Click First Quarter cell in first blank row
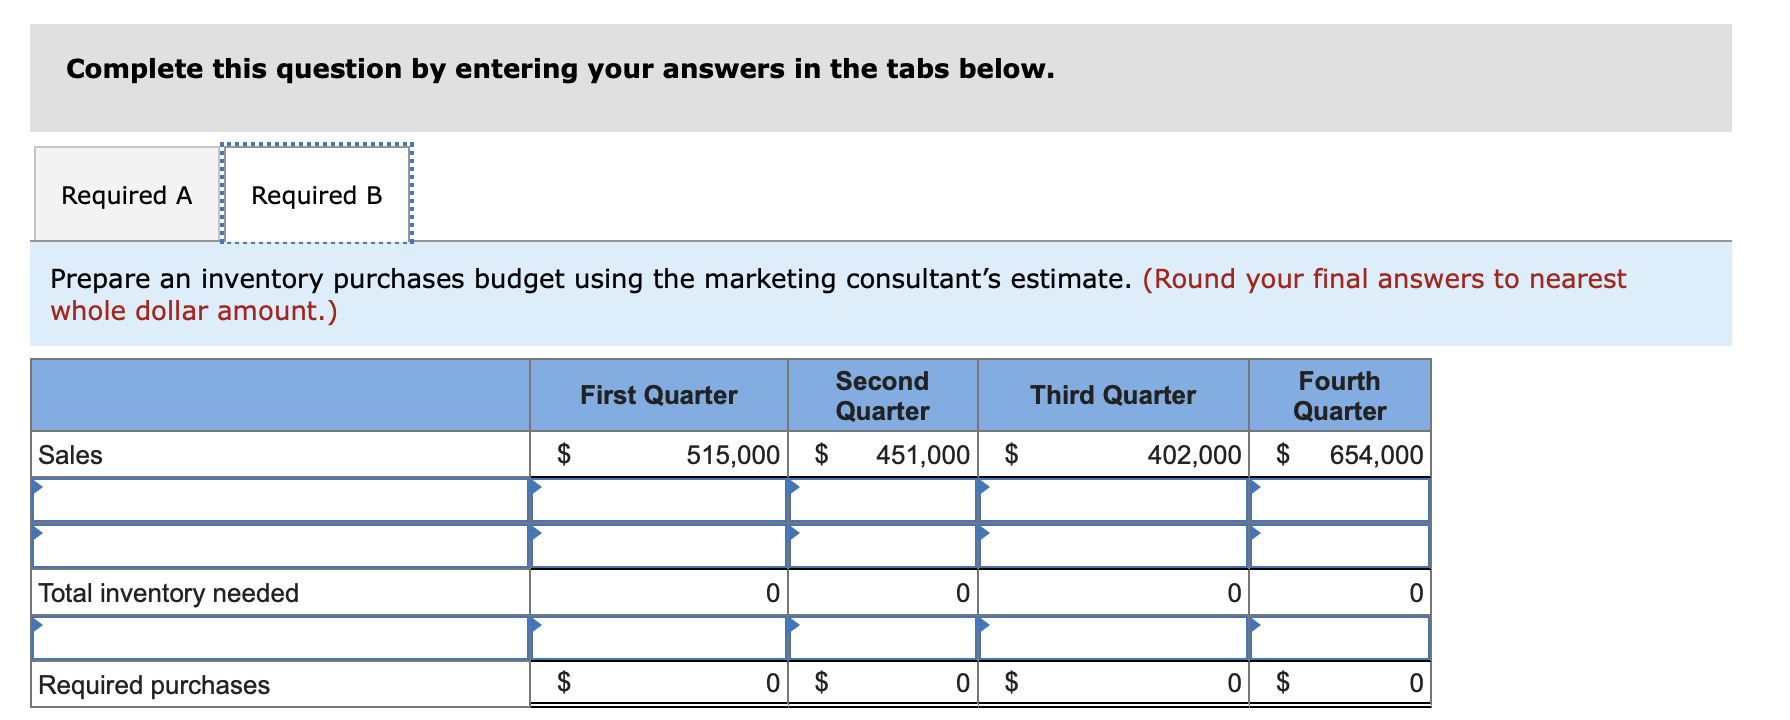Screen dimensions: 1790x720 (659, 500)
